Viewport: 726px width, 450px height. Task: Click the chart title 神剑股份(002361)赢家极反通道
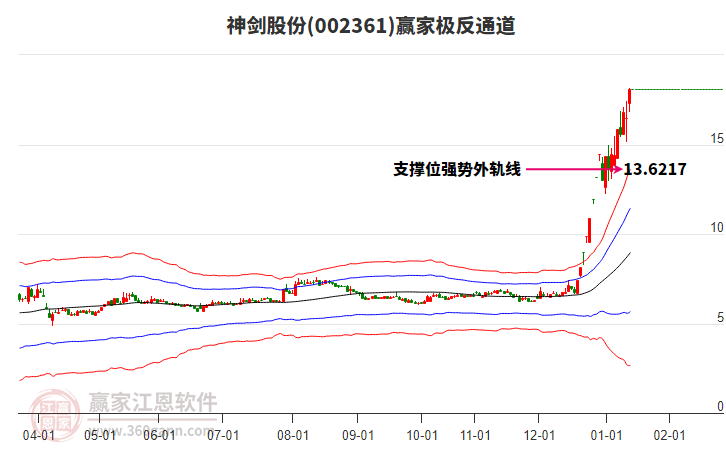pos(371,25)
